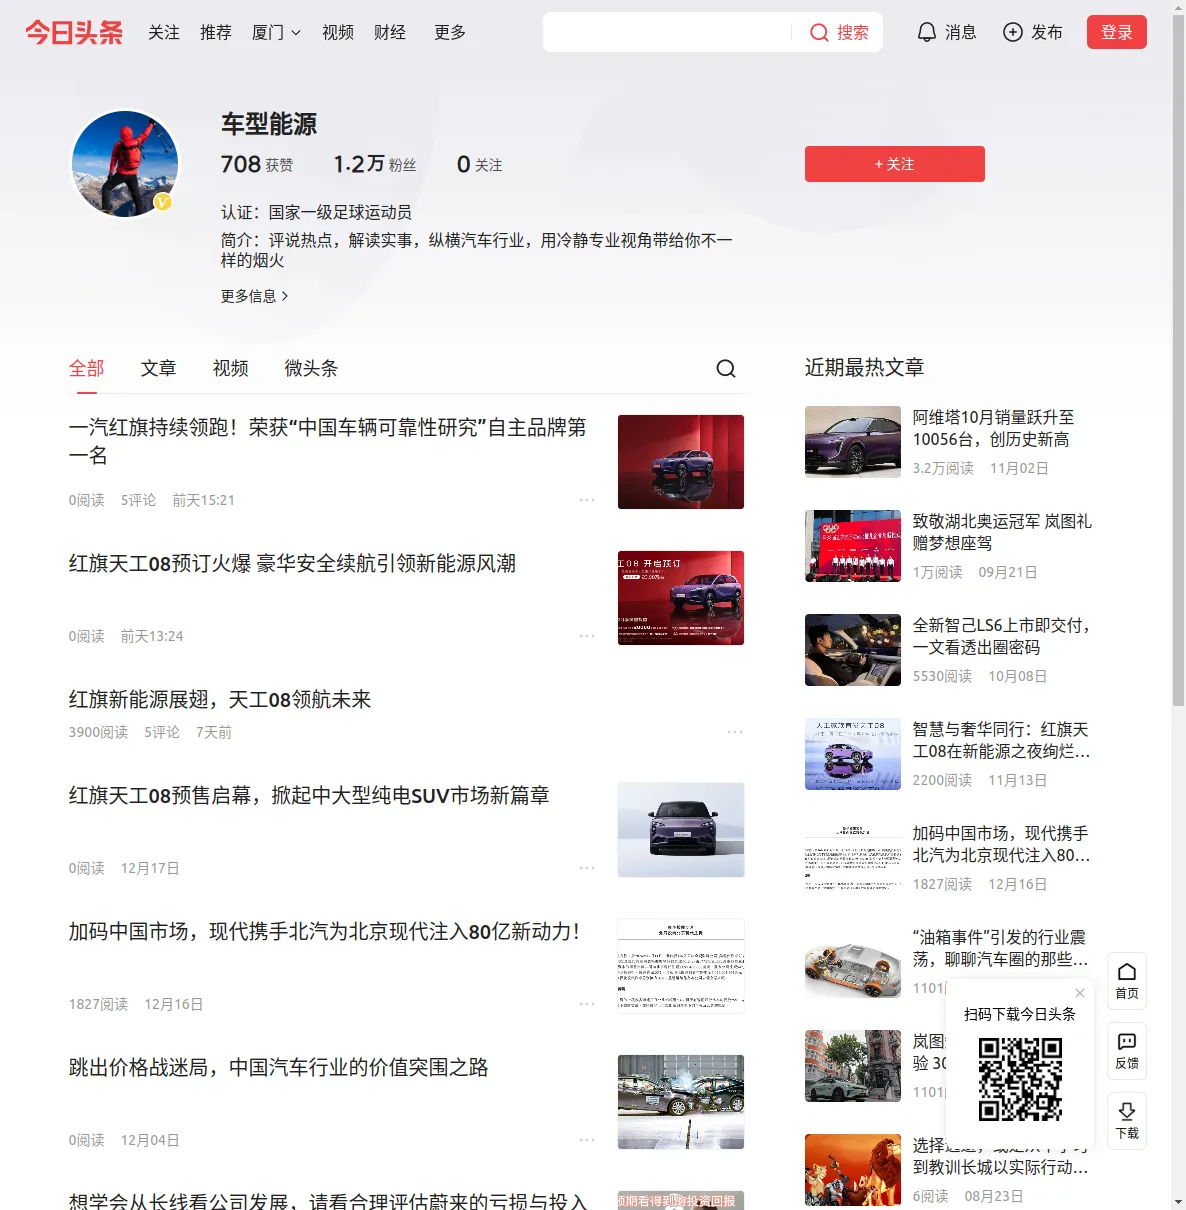Viewport: 1186px width, 1210px height.
Task: Open 视频 in top navigation
Action: pyautogui.click(x=338, y=32)
